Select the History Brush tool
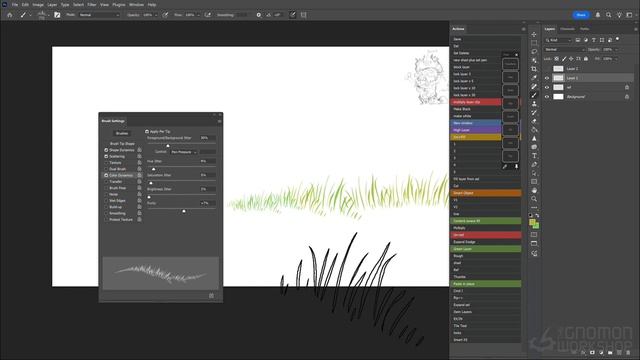This screenshot has width=640, height=360. pos(534,113)
